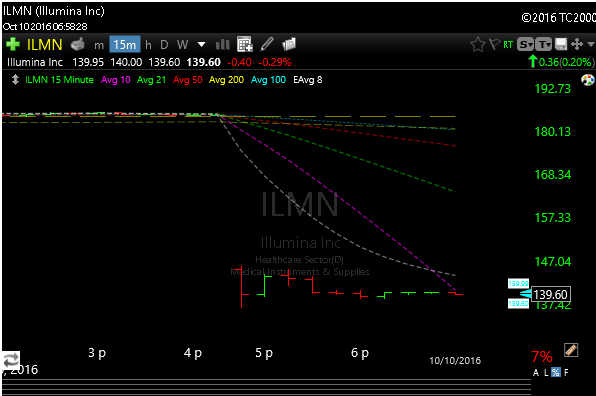Select the 15m timeframe tab
This screenshot has width=596, height=396.
(x=125, y=45)
